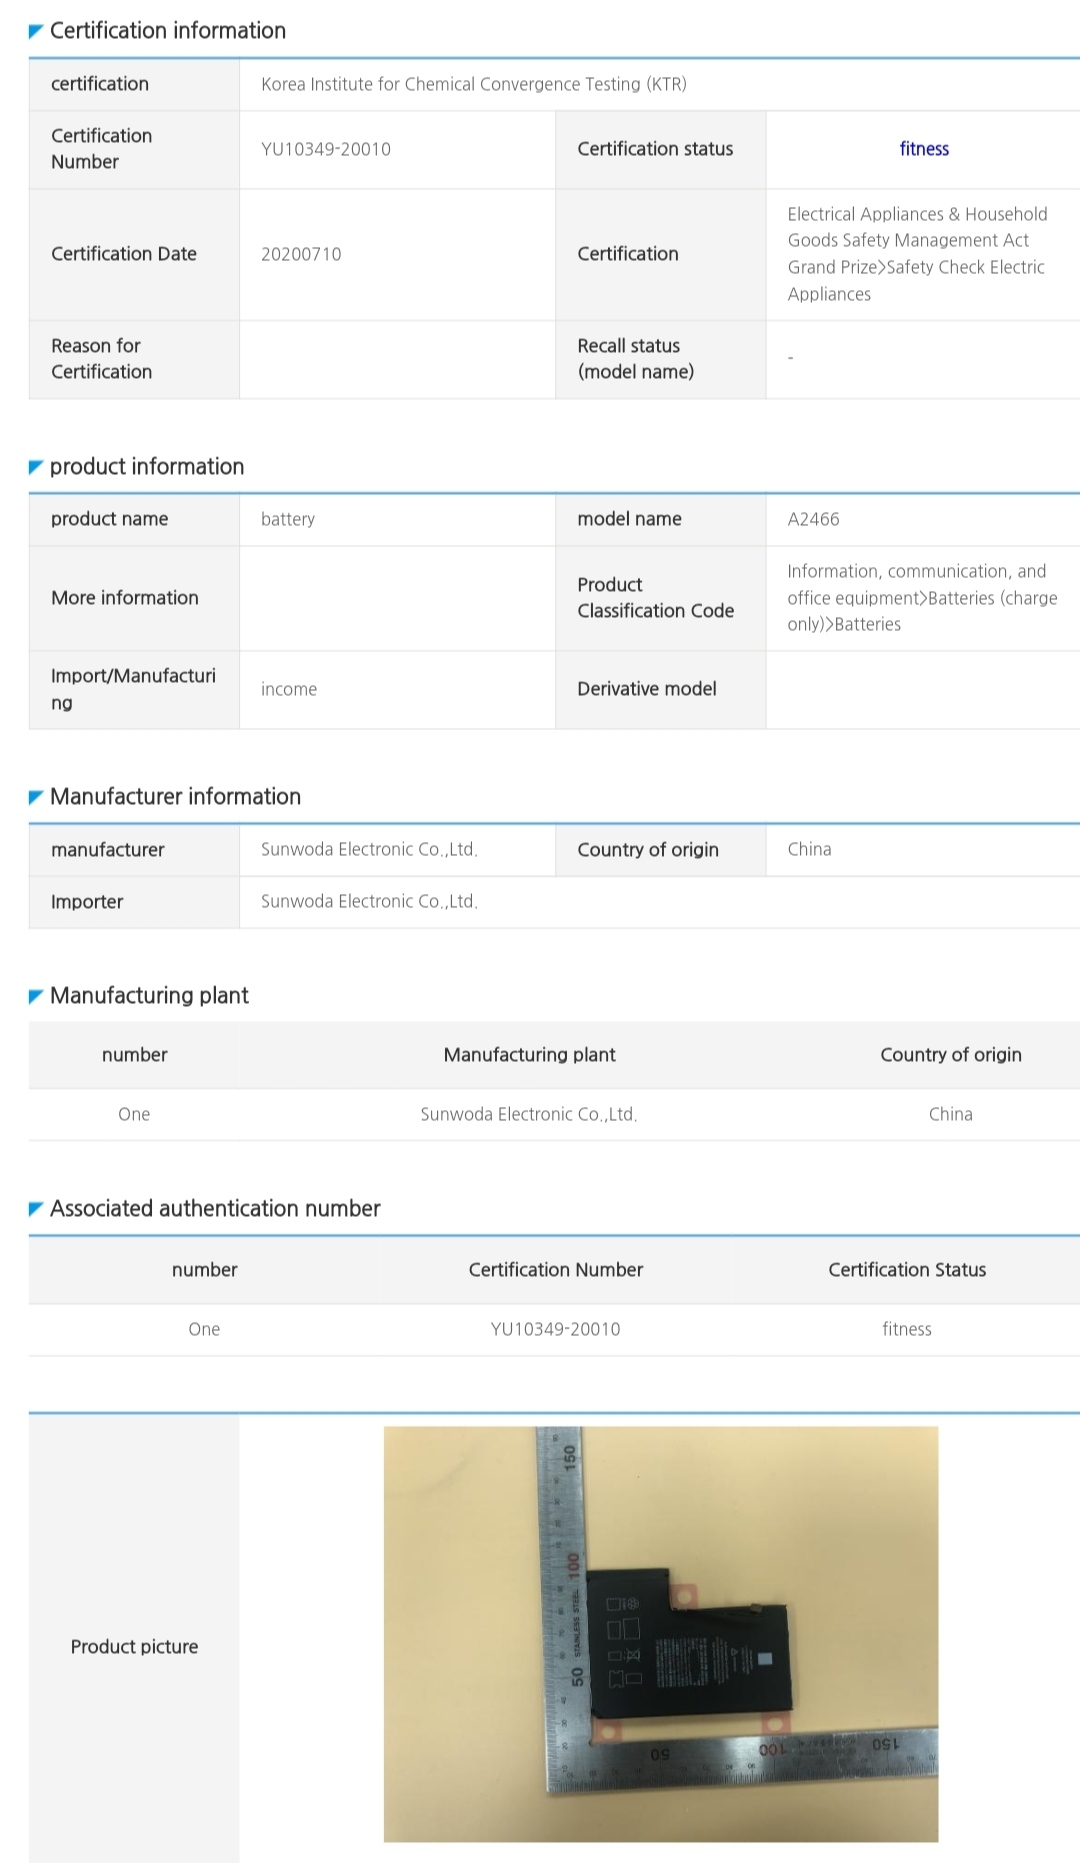Click the Manufacturer information section triangle
This screenshot has width=1080, height=1863.
tap(36, 797)
